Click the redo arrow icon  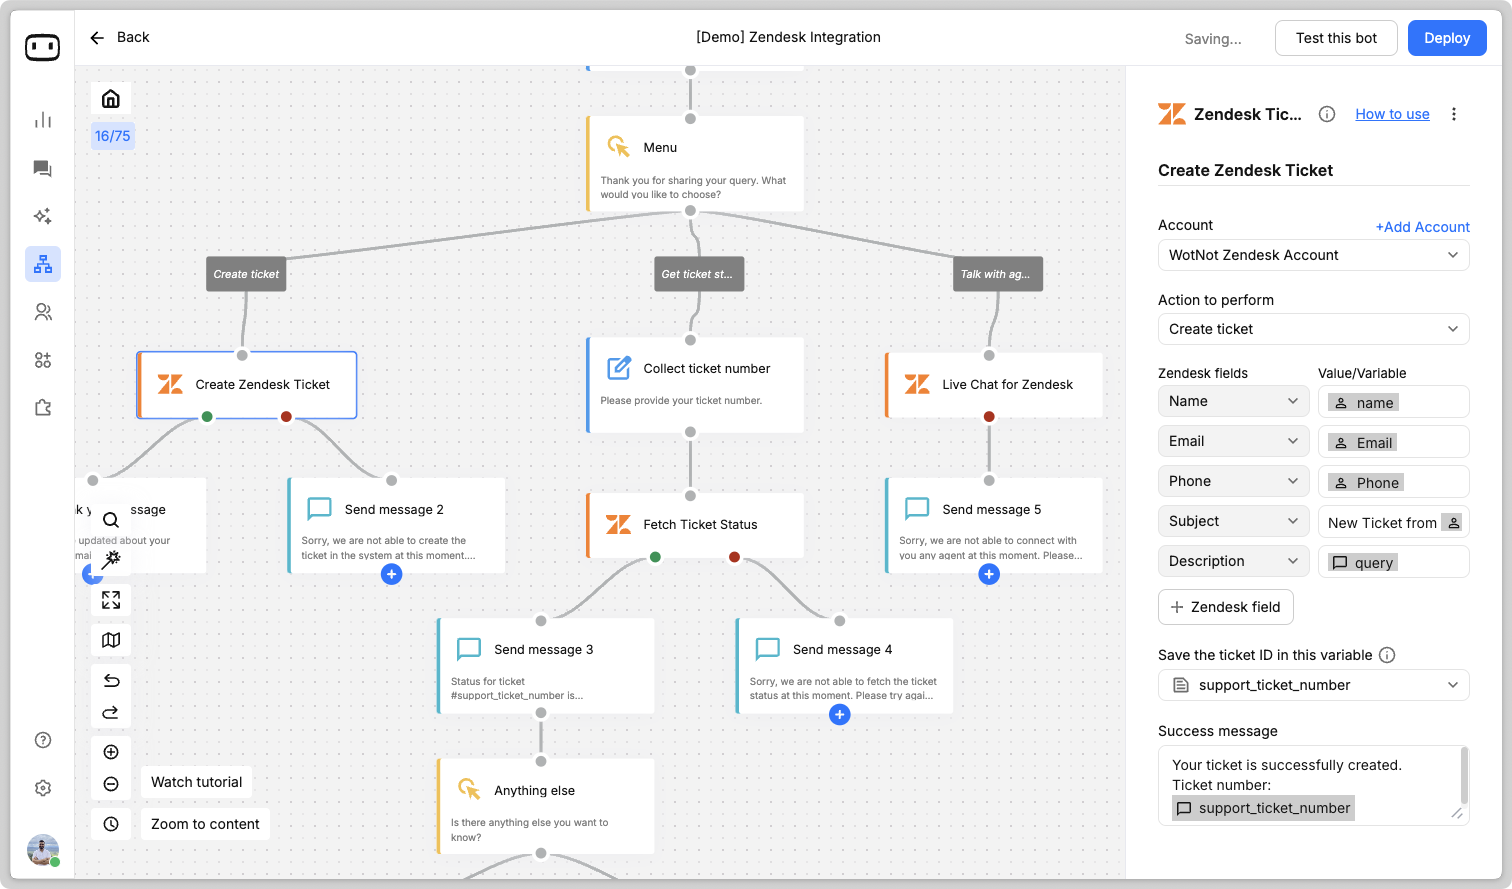click(x=111, y=713)
